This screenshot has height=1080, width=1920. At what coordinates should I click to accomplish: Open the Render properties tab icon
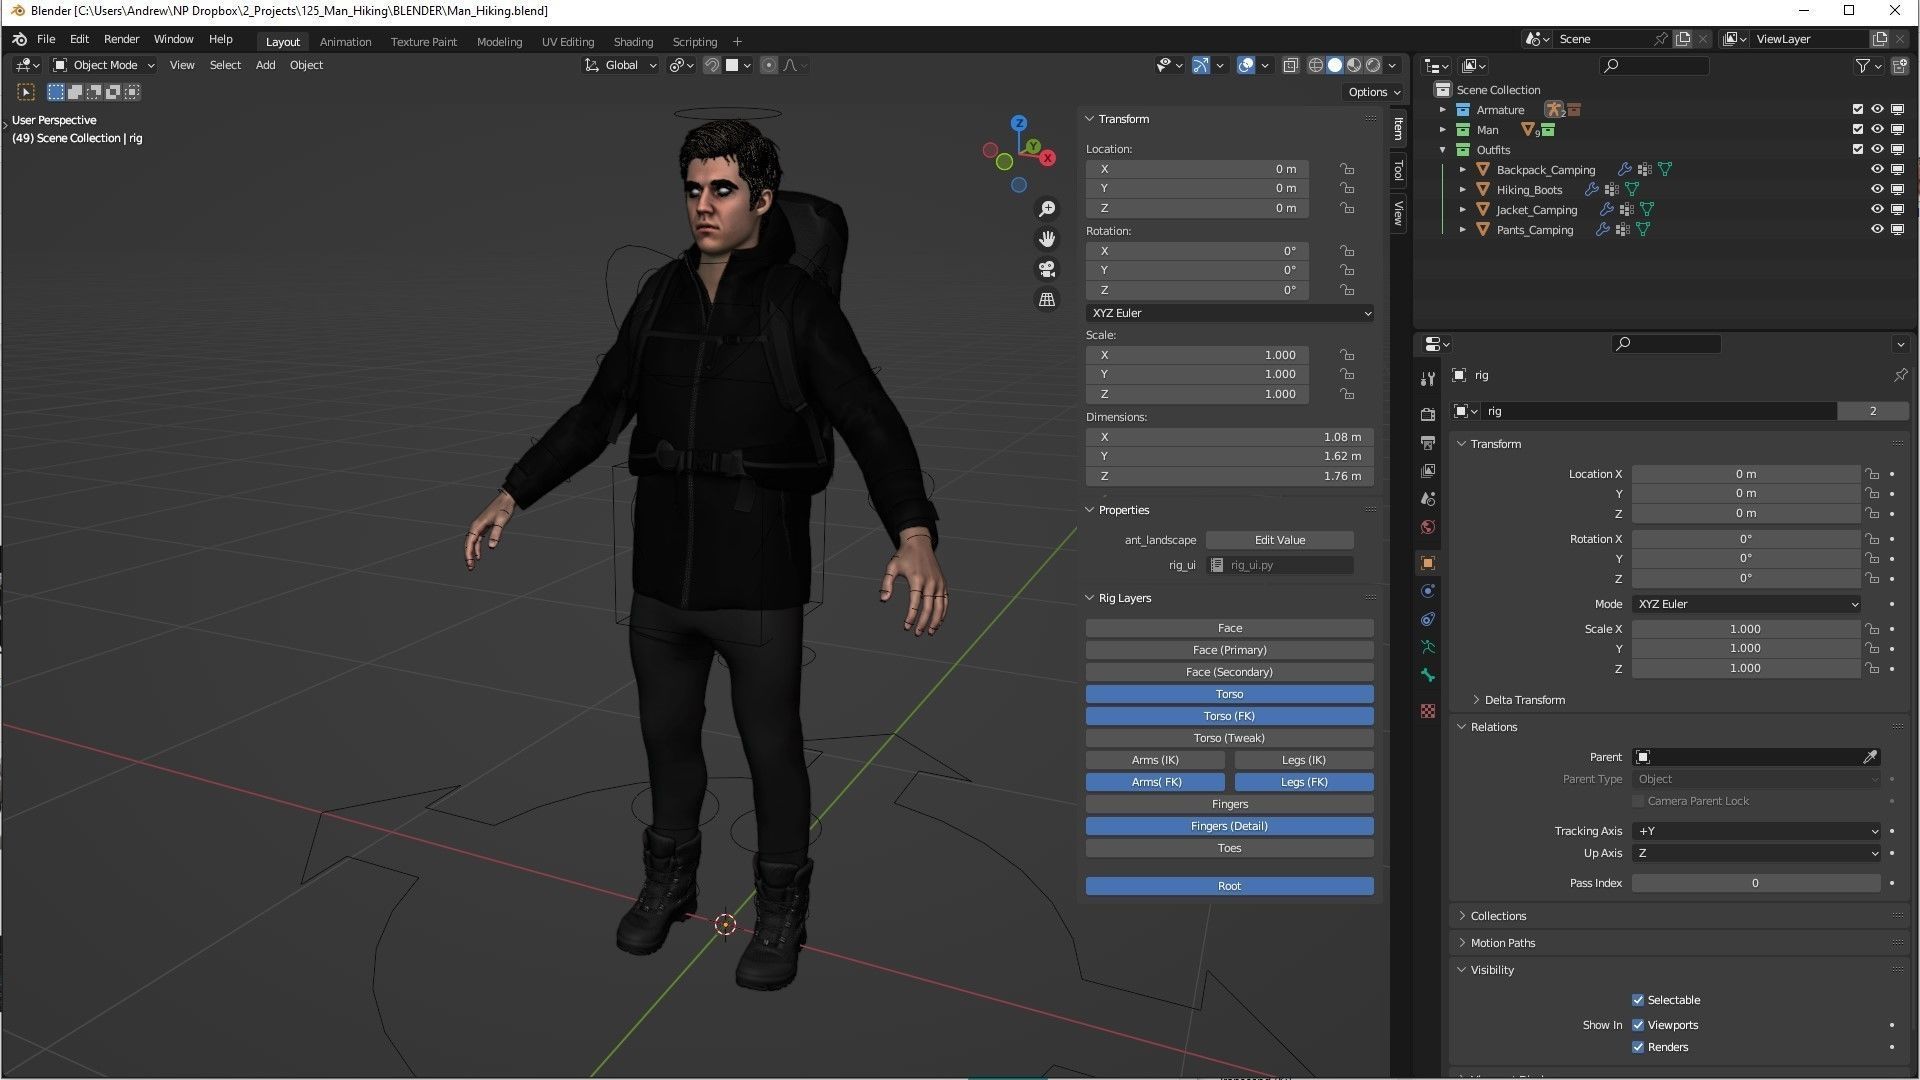pyautogui.click(x=1428, y=414)
